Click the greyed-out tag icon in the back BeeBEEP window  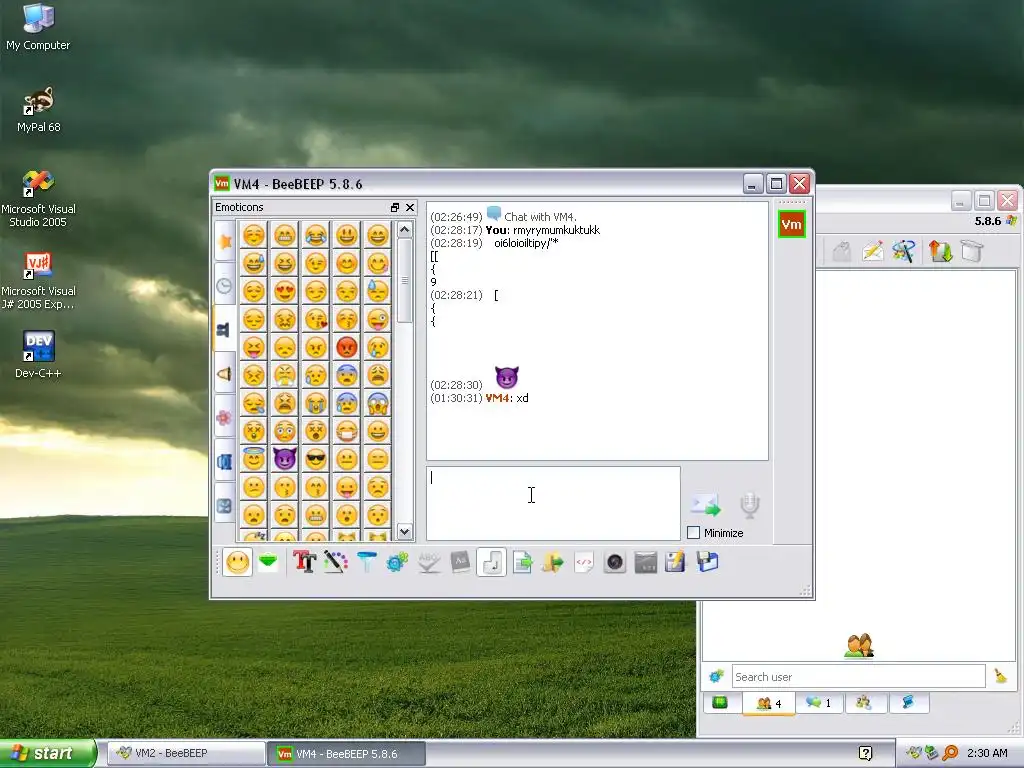click(x=842, y=251)
